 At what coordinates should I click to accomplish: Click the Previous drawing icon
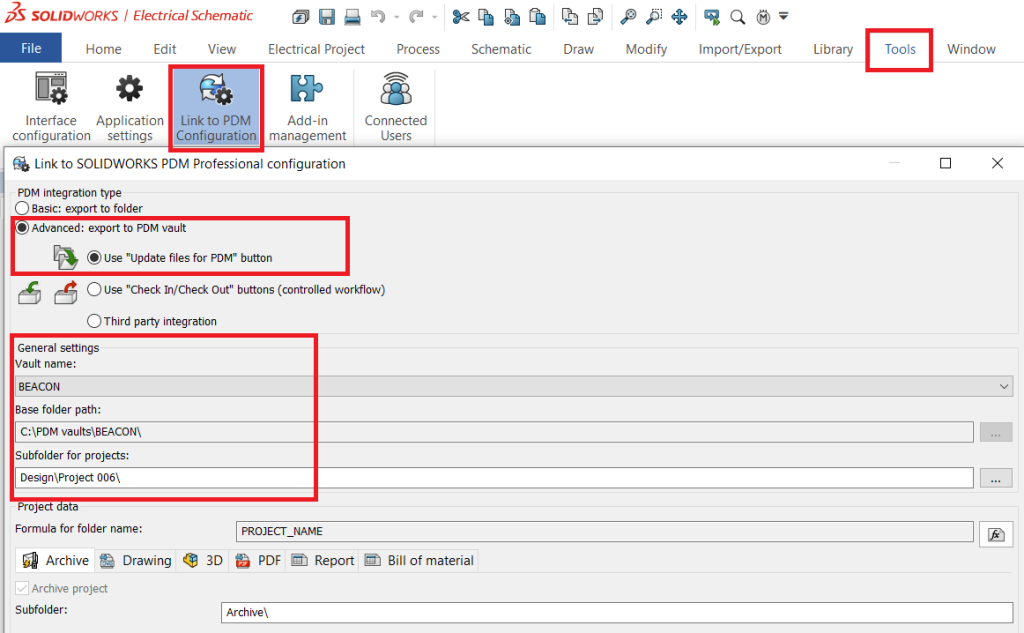569,17
